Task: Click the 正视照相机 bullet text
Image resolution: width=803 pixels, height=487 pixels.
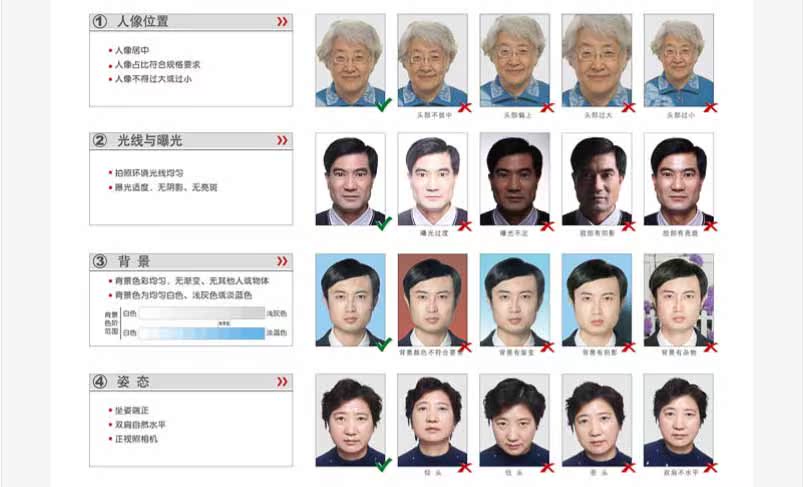Action: click(x=136, y=439)
